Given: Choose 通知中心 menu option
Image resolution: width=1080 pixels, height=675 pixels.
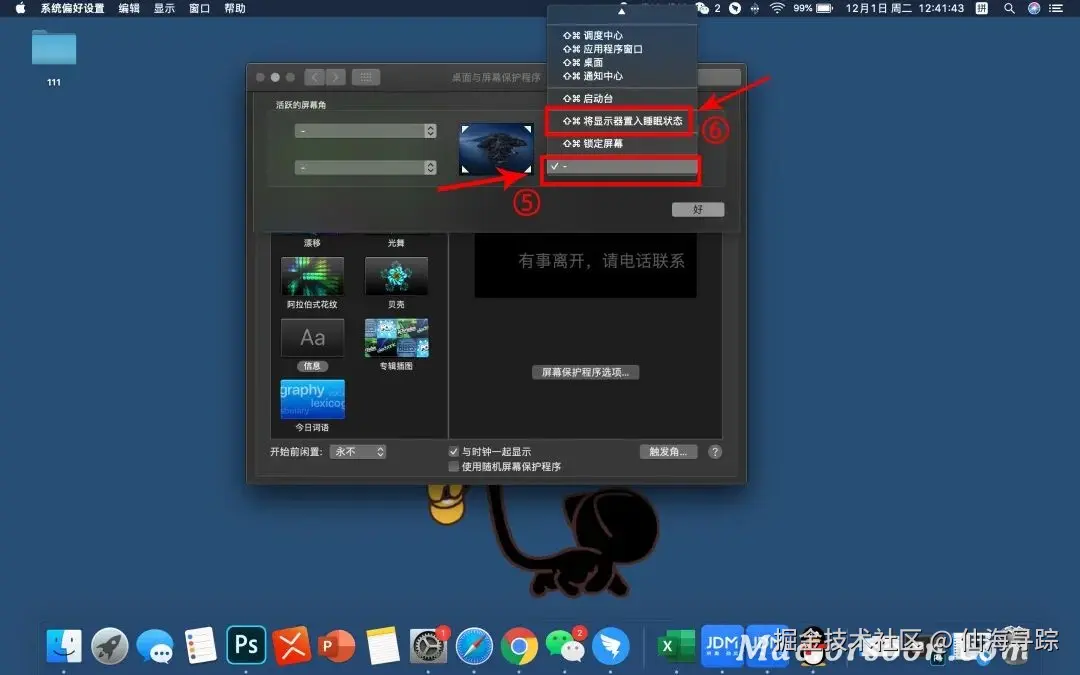Looking at the screenshot, I should coord(622,76).
